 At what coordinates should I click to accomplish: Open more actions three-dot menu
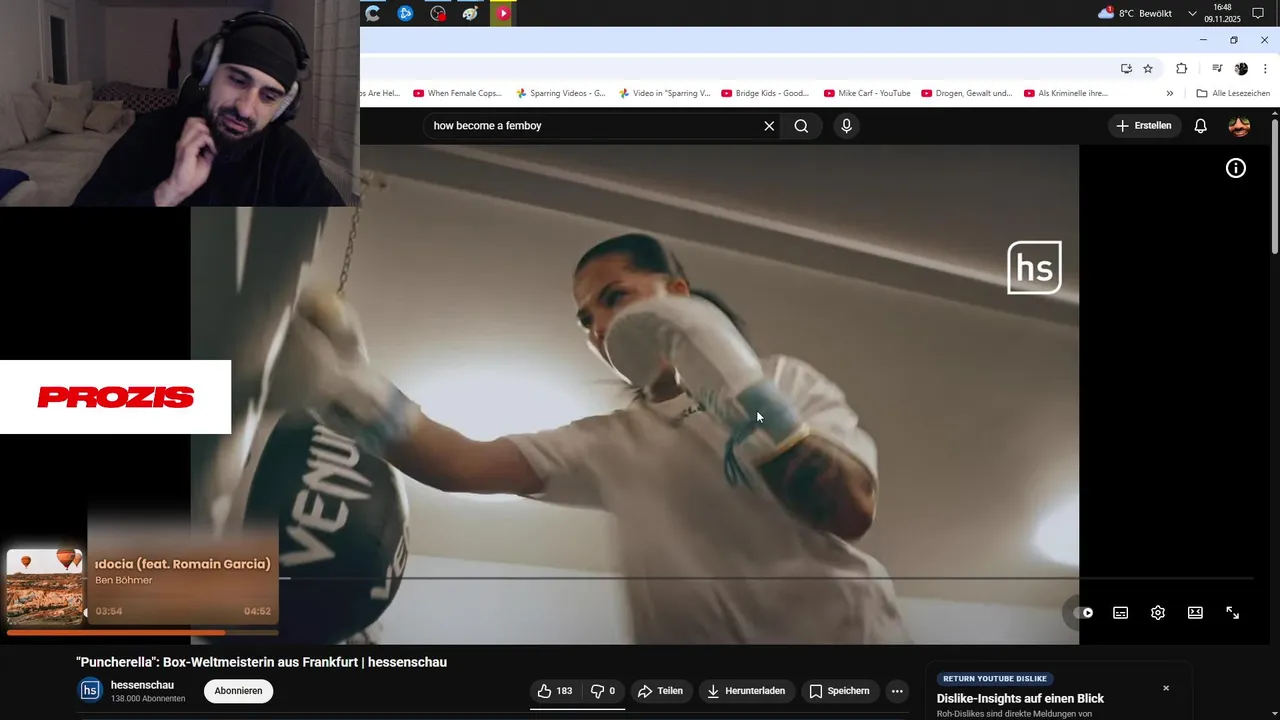coord(897,691)
